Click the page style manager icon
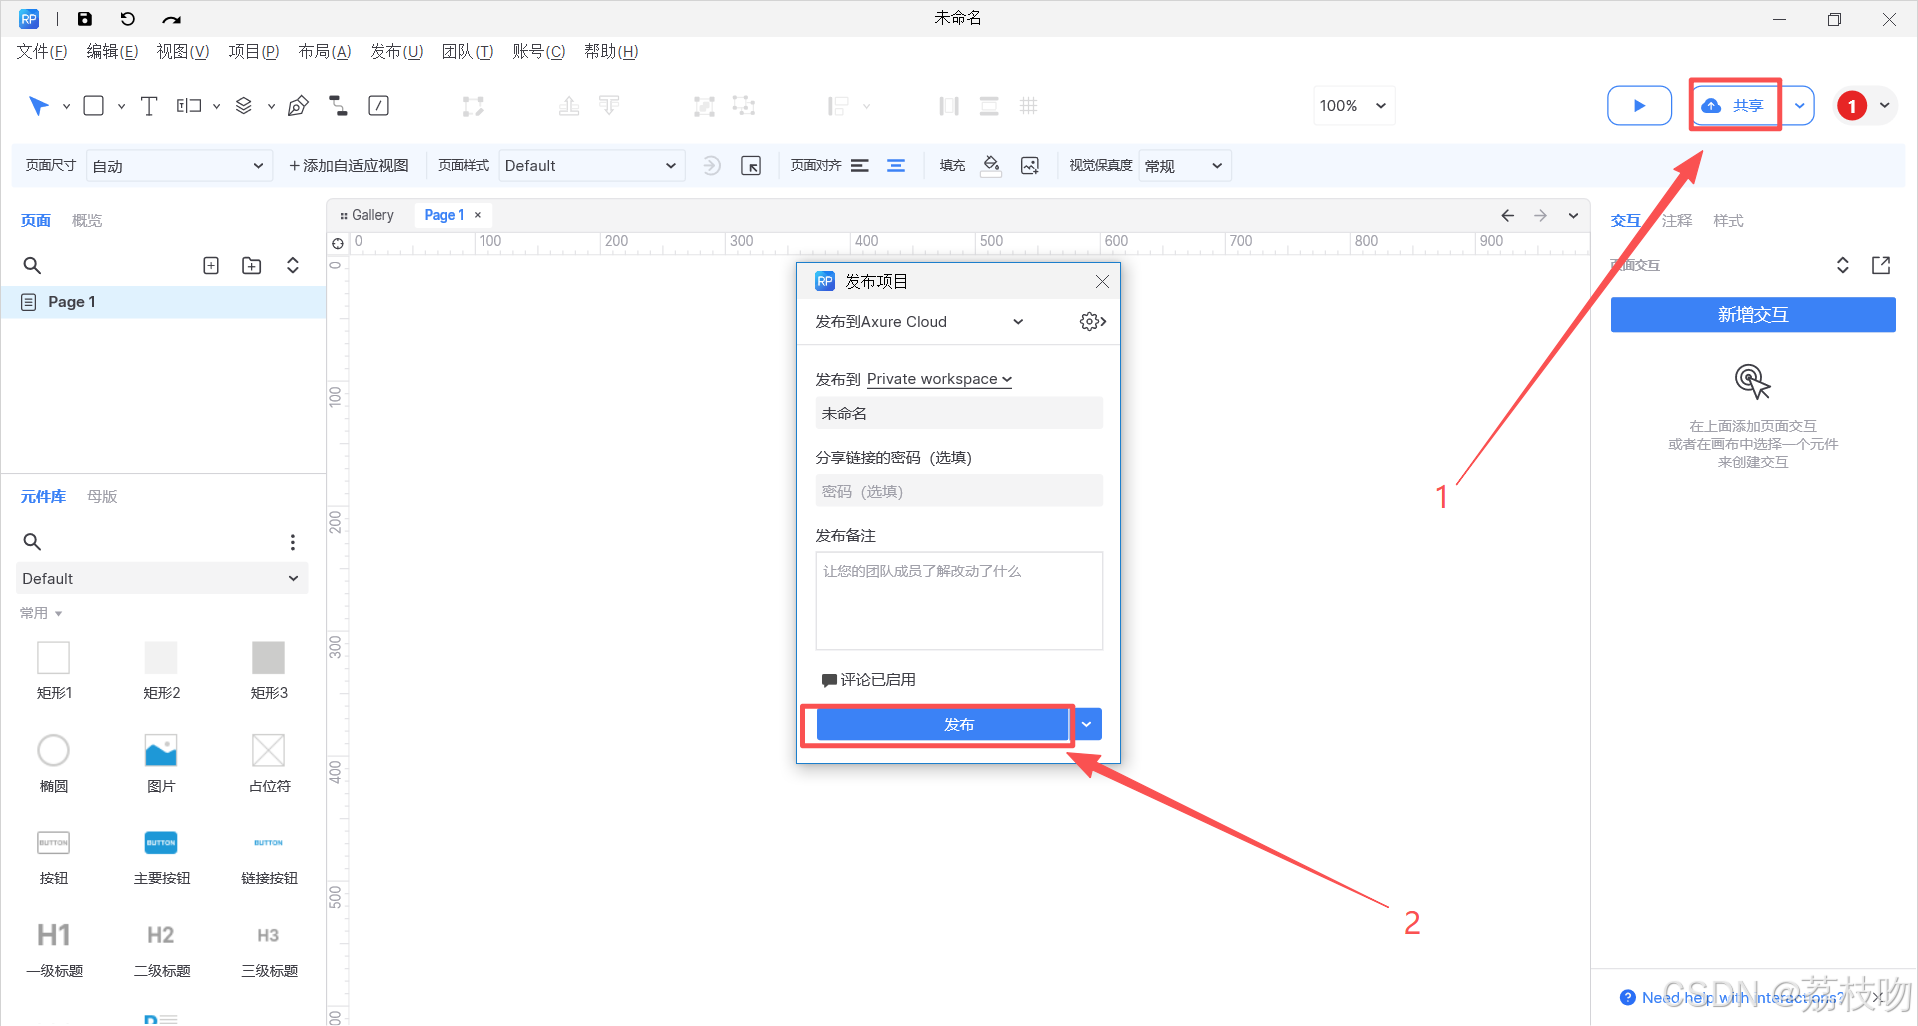The image size is (1918, 1026). [x=751, y=166]
